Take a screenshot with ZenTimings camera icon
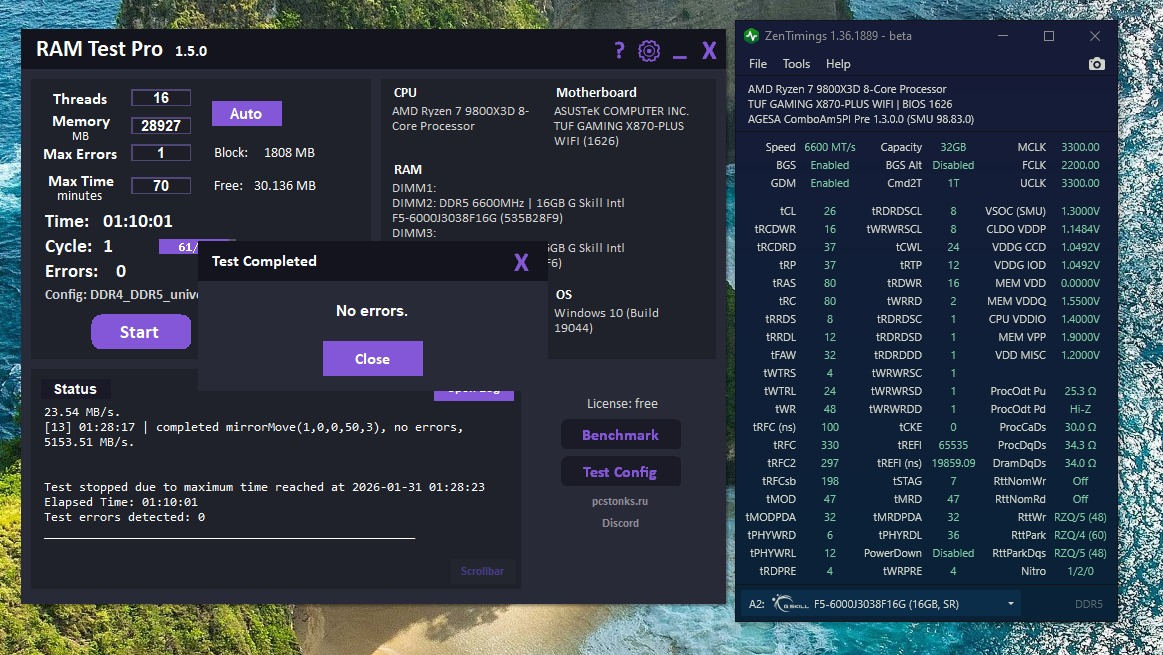 pos(1096,64)
